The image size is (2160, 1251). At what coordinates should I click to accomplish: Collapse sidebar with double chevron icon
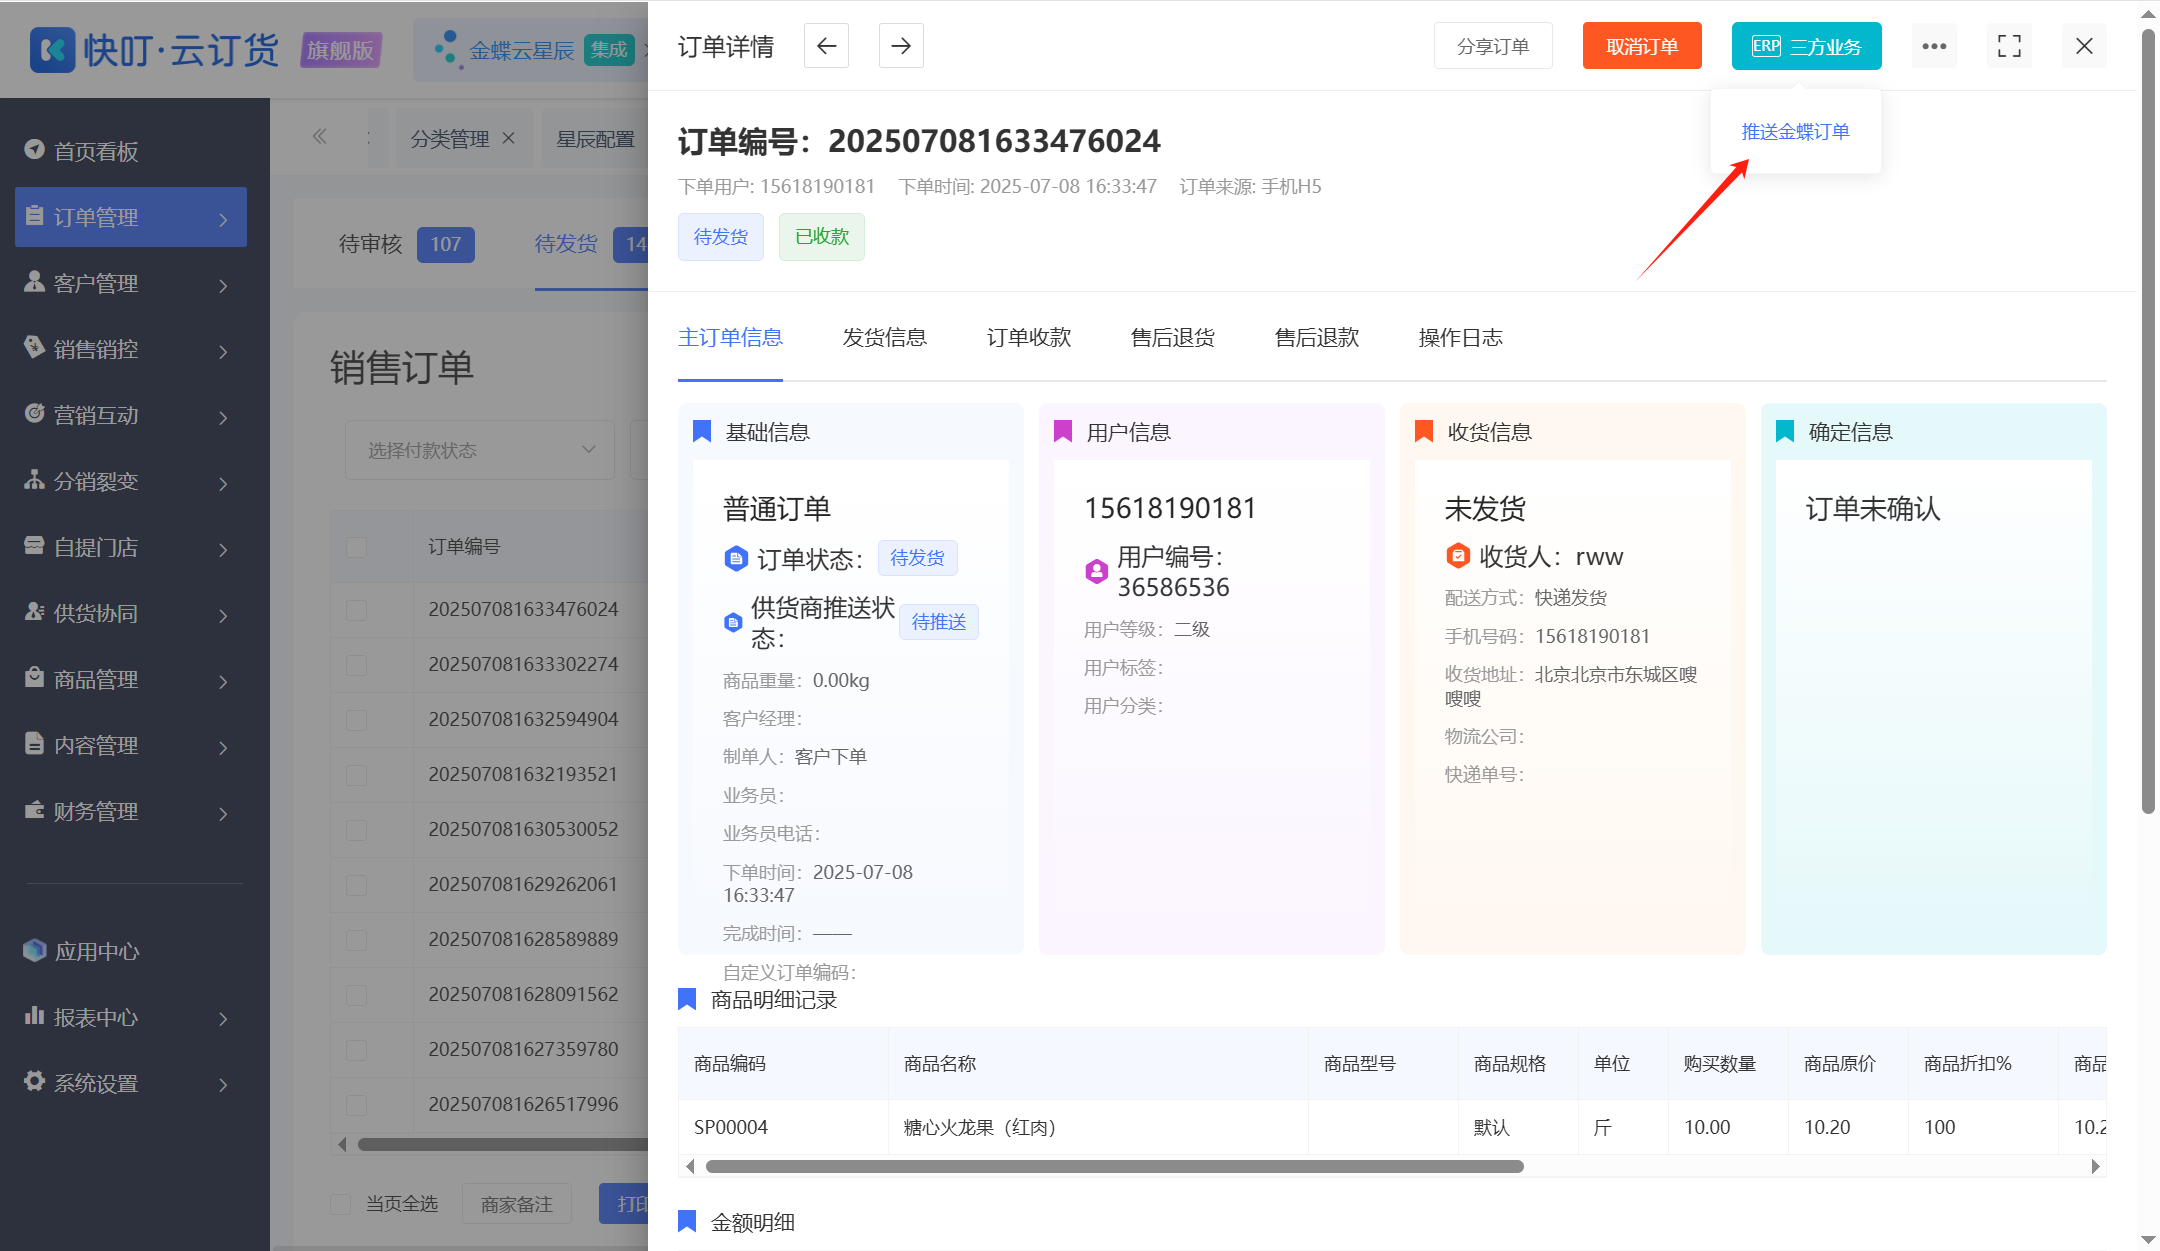tap(320, 137)
